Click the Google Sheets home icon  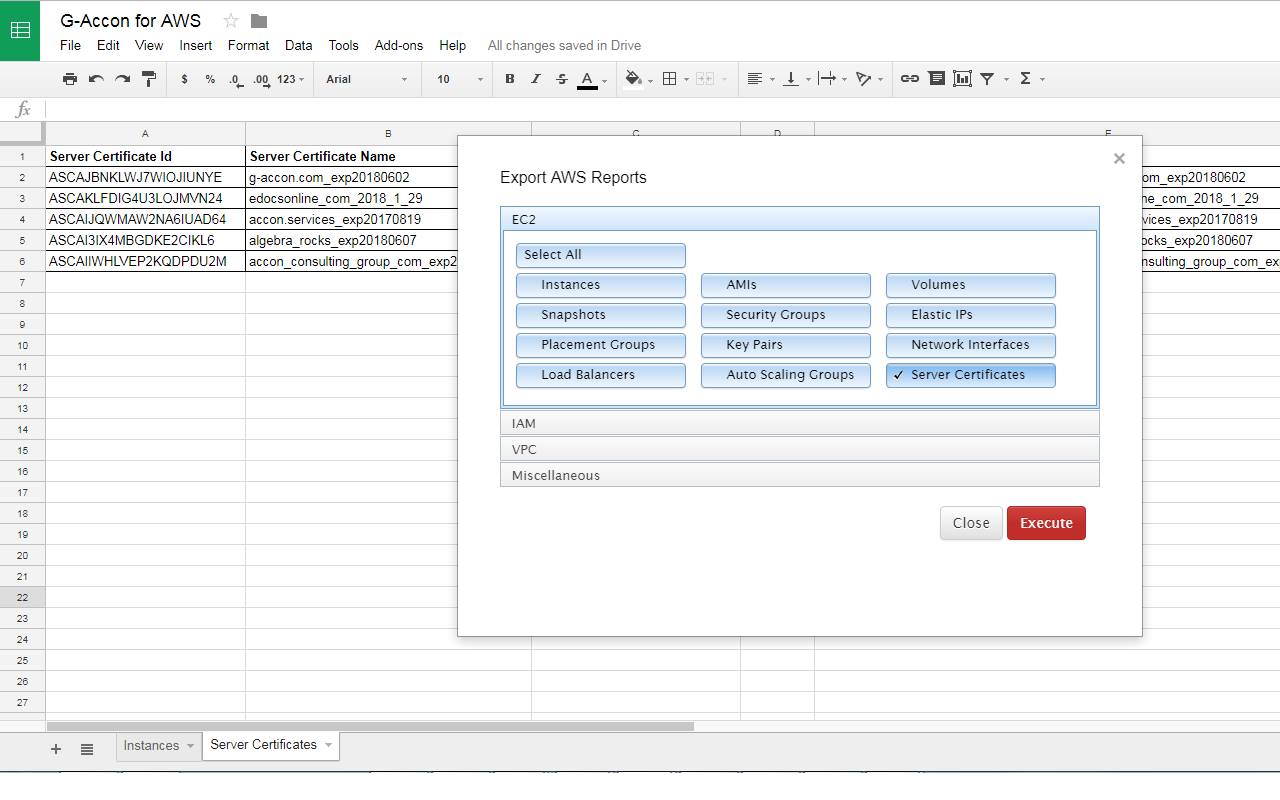coord(20,30)
